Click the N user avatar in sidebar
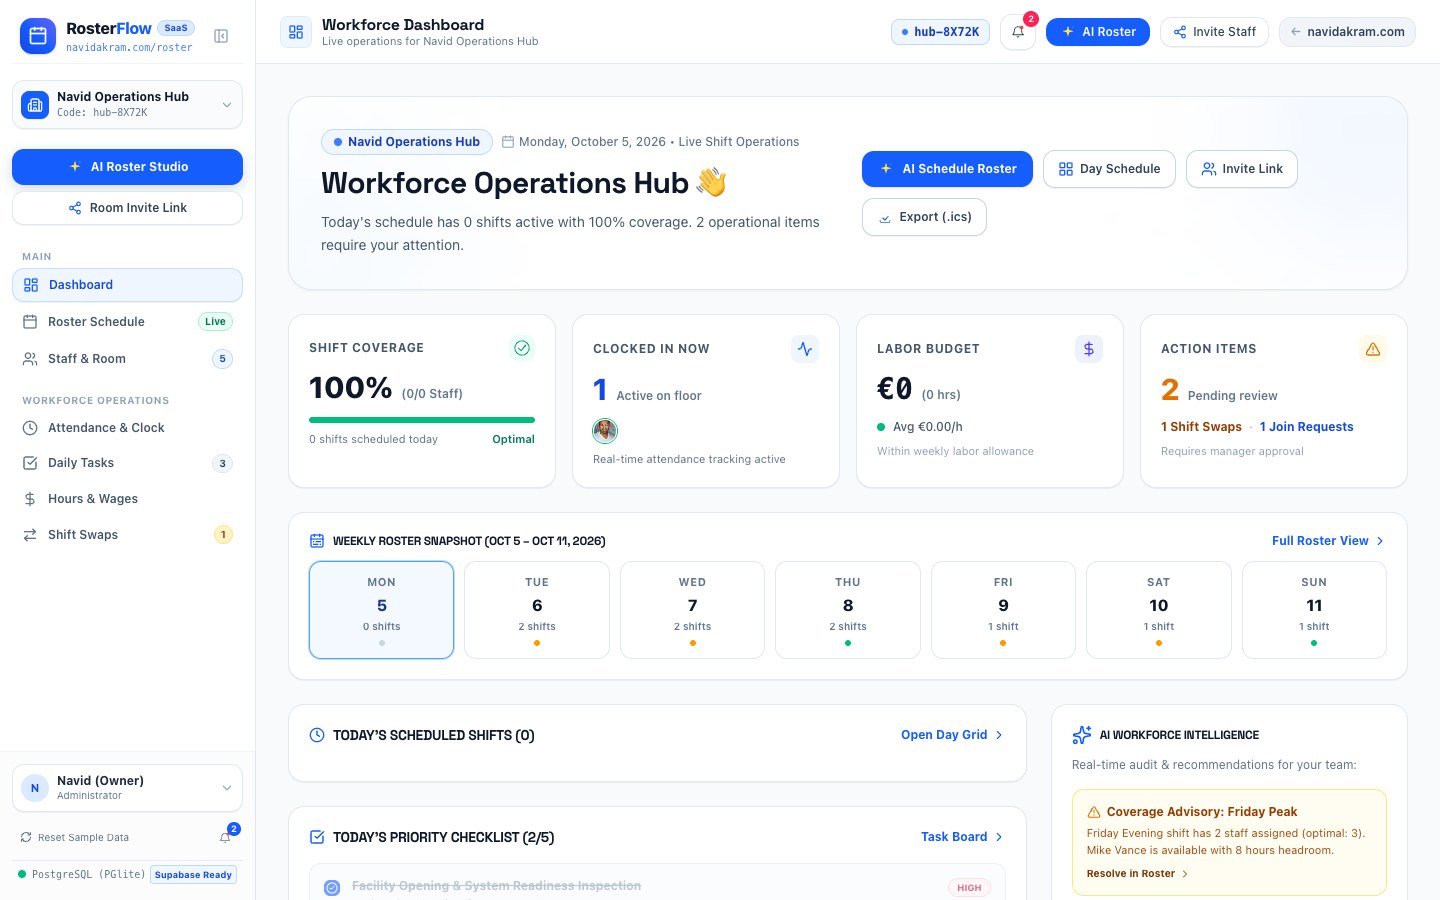The height and width of the screenshot is (900, 1440). pos(35,788)
